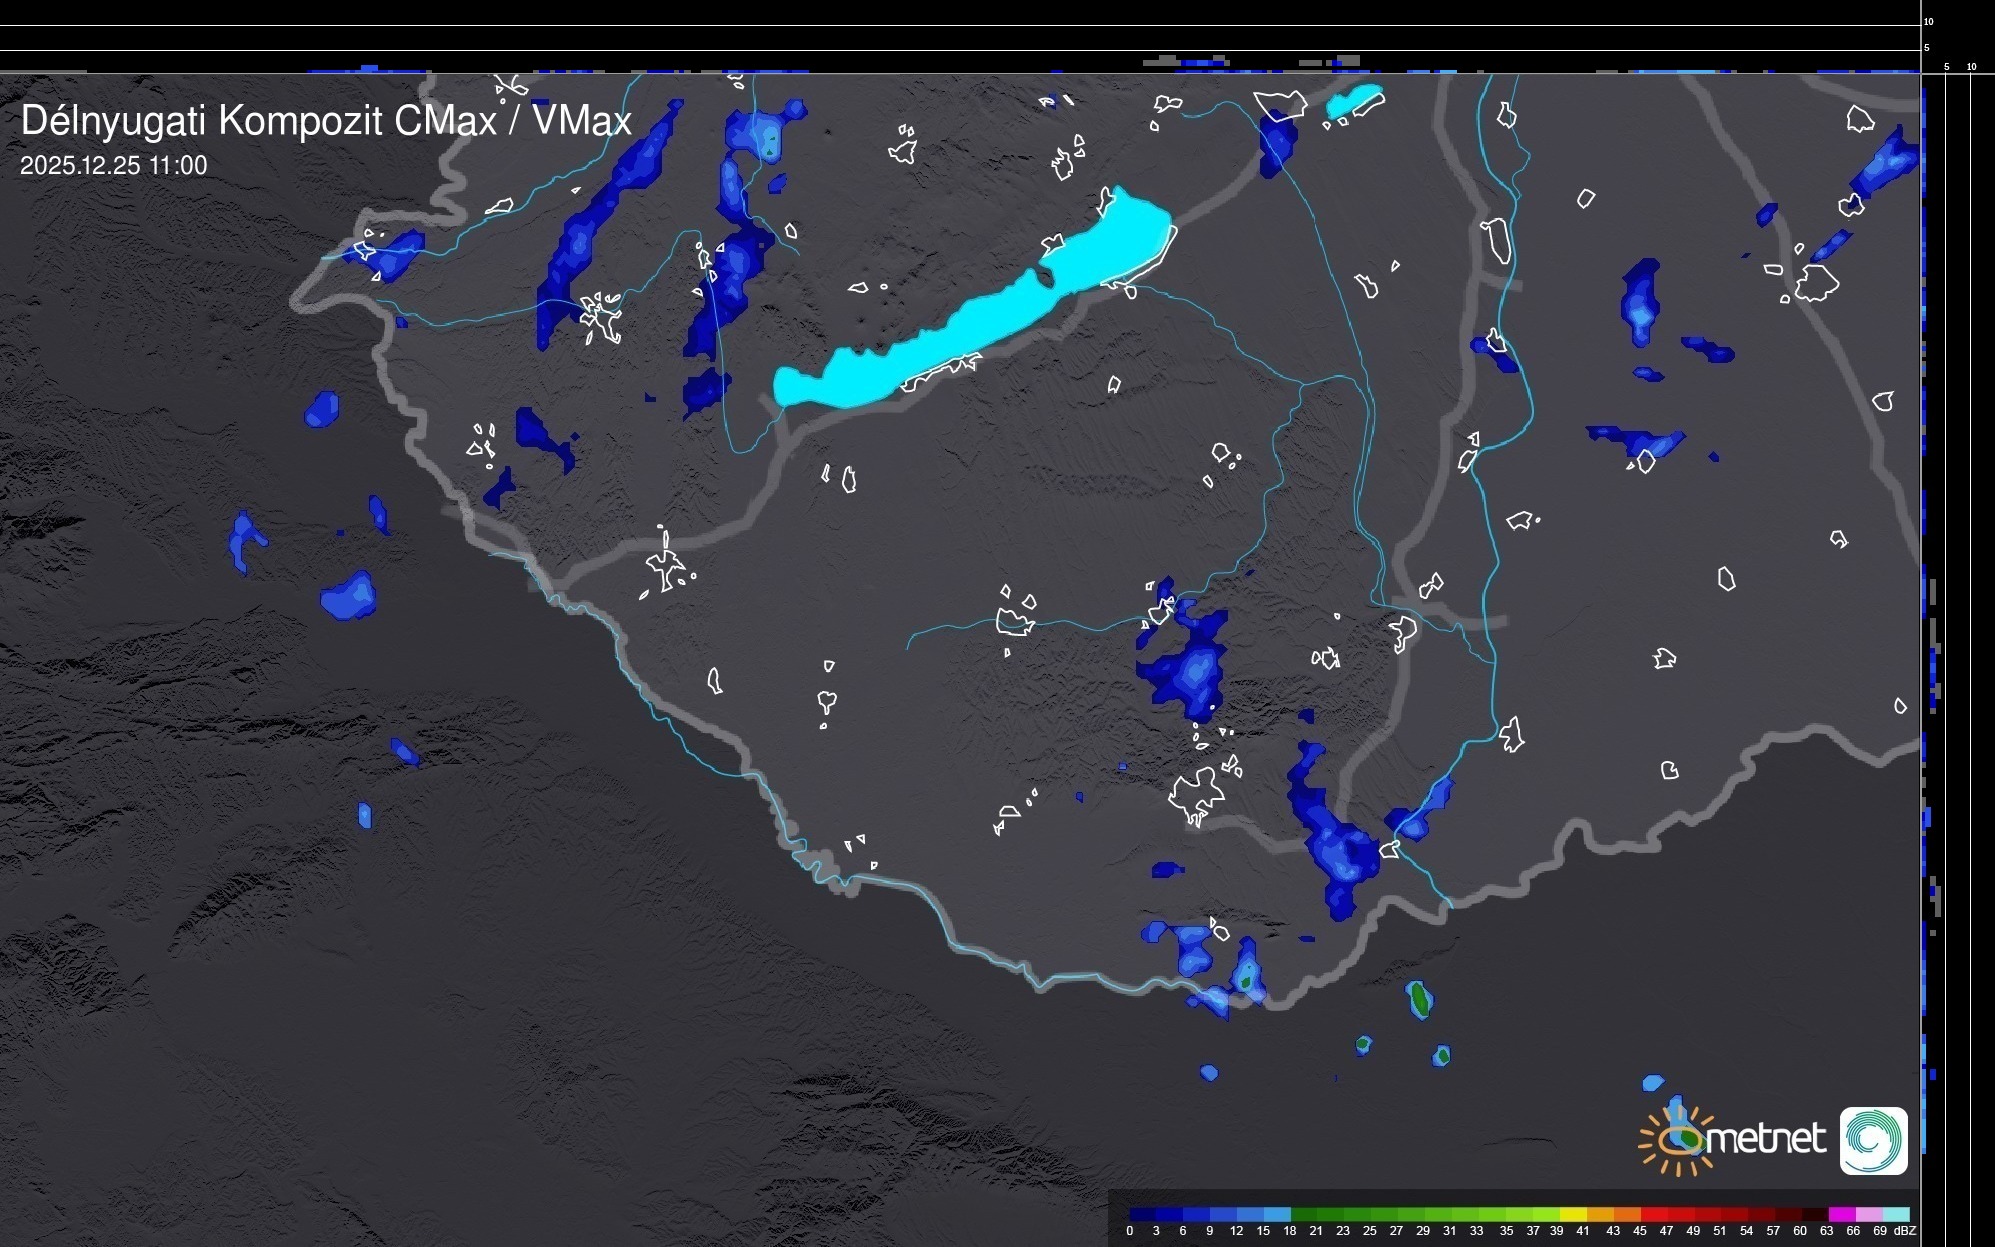Select the dark navy 0 dBZ swatch
The height and width of the screenshot is (1247, 1995).
pyautogui.click(x=1143, y=1214)
